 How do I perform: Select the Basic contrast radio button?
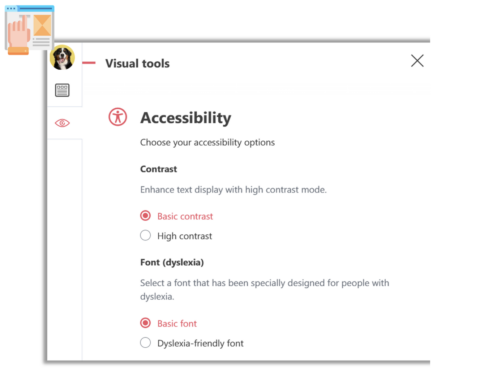pyautogui.click(x=145, y=216)
